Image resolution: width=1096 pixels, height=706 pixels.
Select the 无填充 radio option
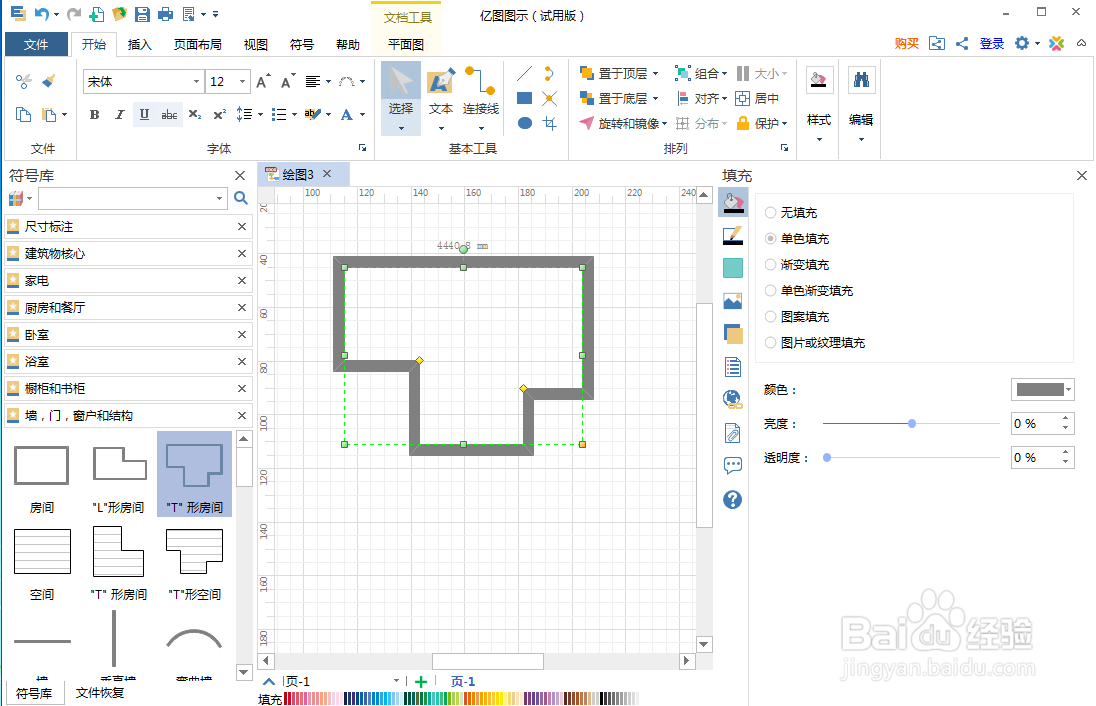(x=770, y=212)
